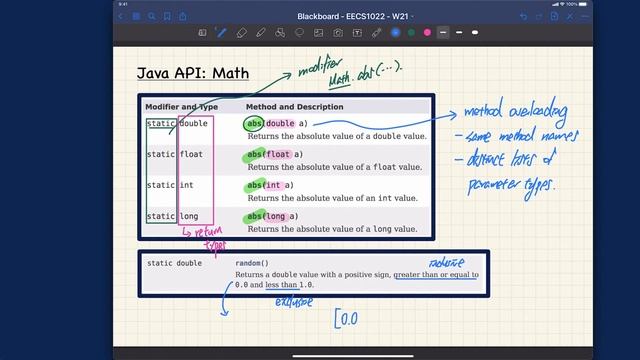Open the search tool

point(152,16)
